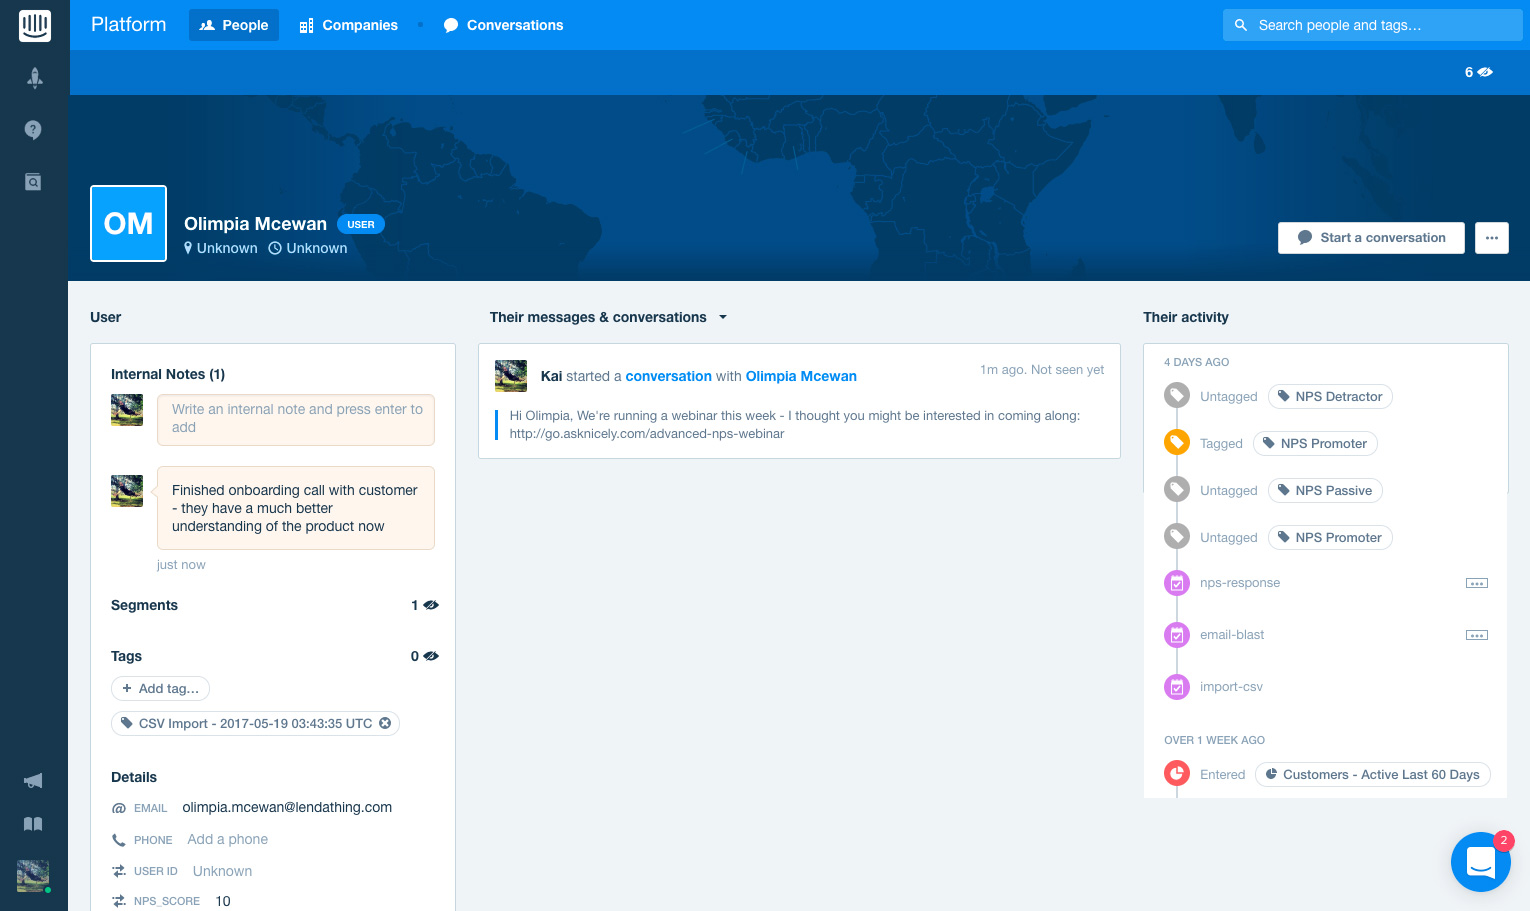Remove the CSV Import tag via its X

coord(385,723)
